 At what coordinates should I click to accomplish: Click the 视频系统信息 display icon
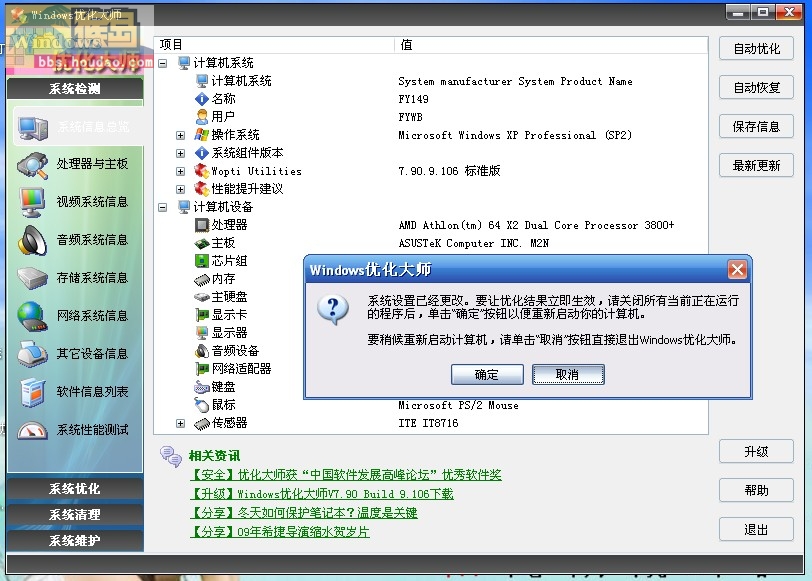tap(32, 202)
